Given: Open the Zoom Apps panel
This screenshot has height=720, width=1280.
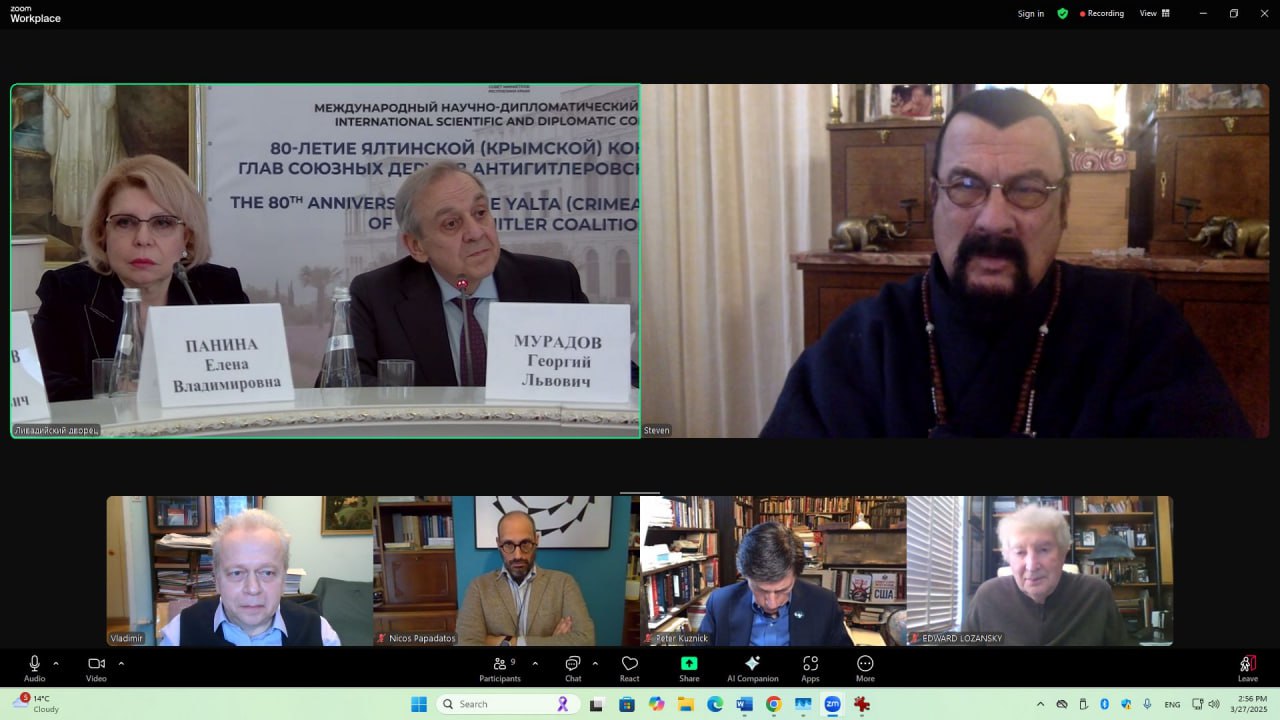Looking at the screenshot, I should pyautogui.click(x=810, y=667).
